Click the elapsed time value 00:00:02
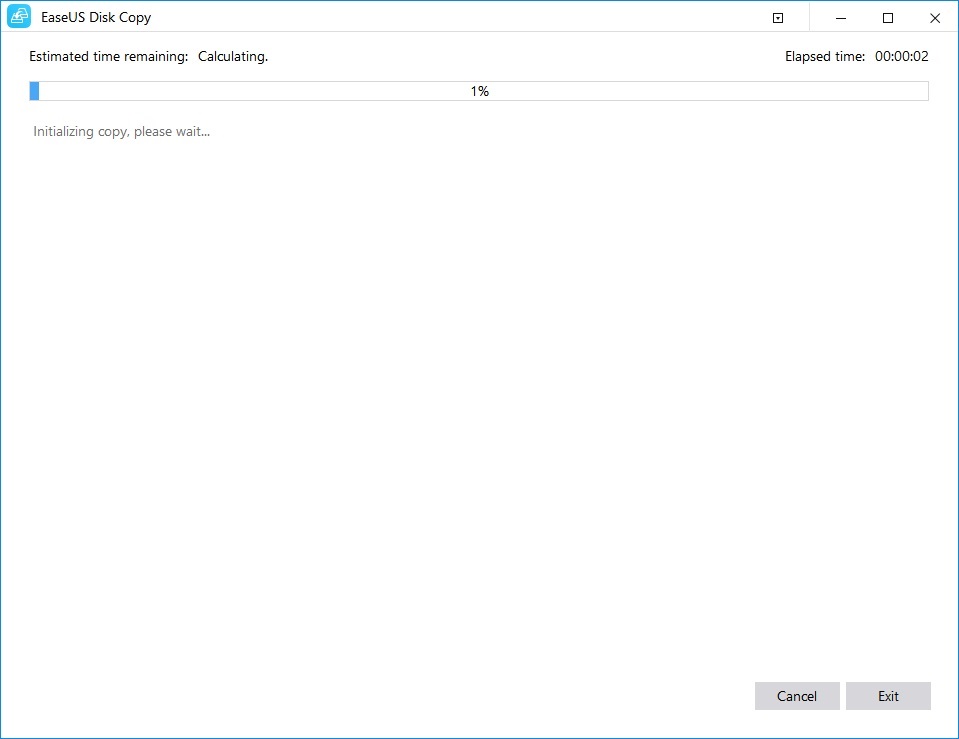 click(x=902, y=56)
